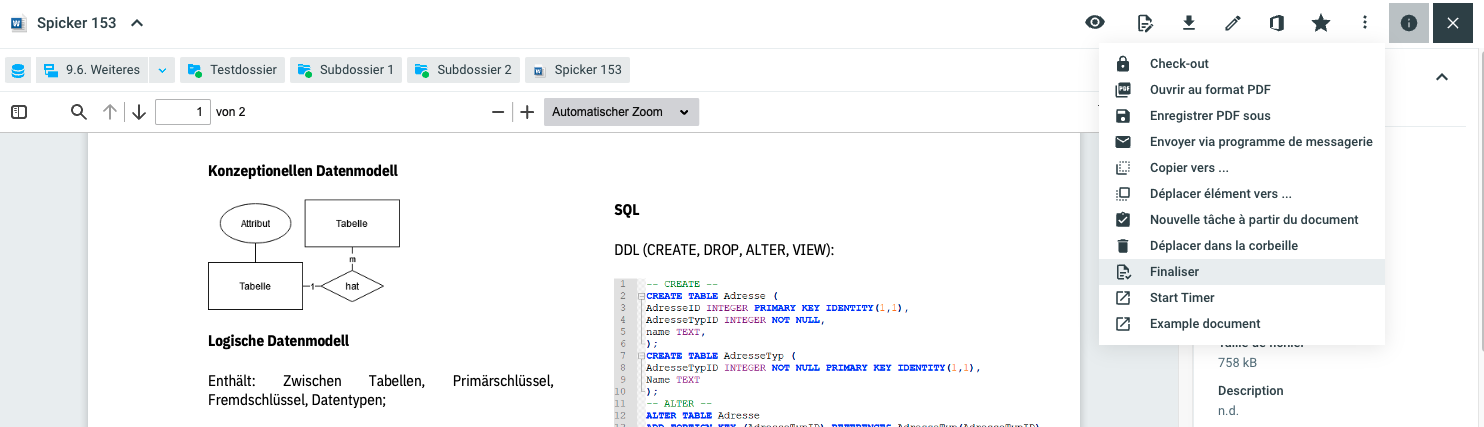The height and width of the screenshot is (427, 1484).
Task: Open the three-dot more options menu
Action: pyautogui.click(x=1365, y=23)
